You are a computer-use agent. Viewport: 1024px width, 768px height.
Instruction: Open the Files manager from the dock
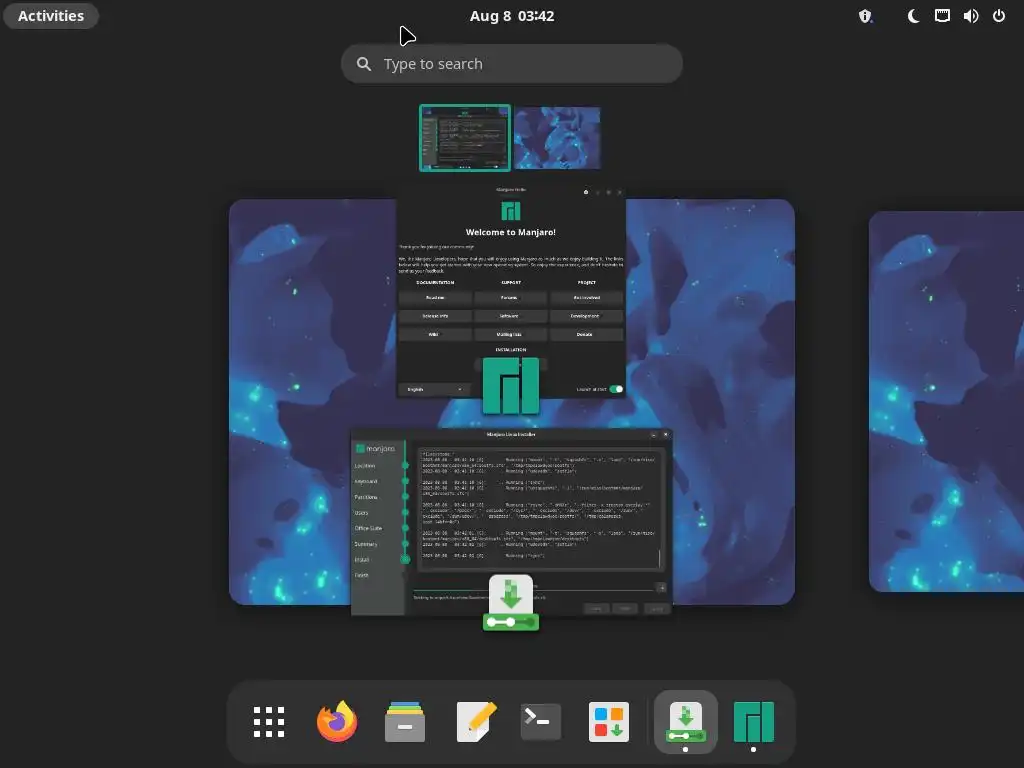(x=405, y=722)
